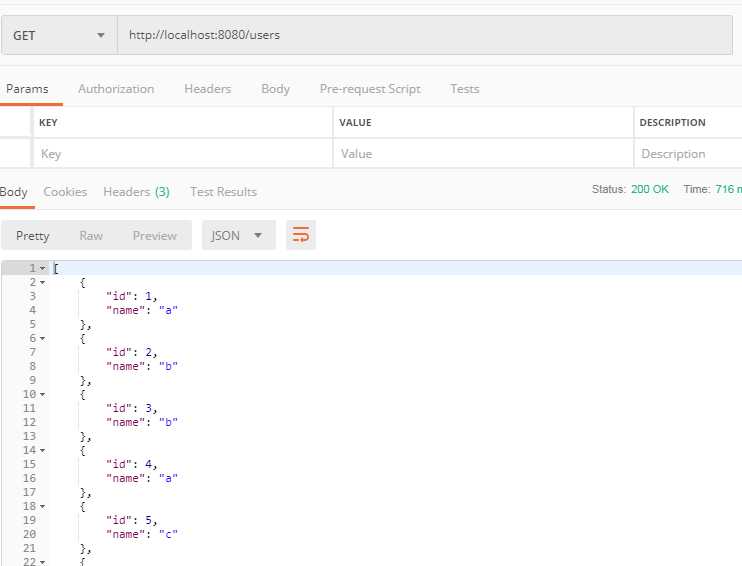Select the Preview view button
This screenshot has height=566, width=742.
click(155, 236)
